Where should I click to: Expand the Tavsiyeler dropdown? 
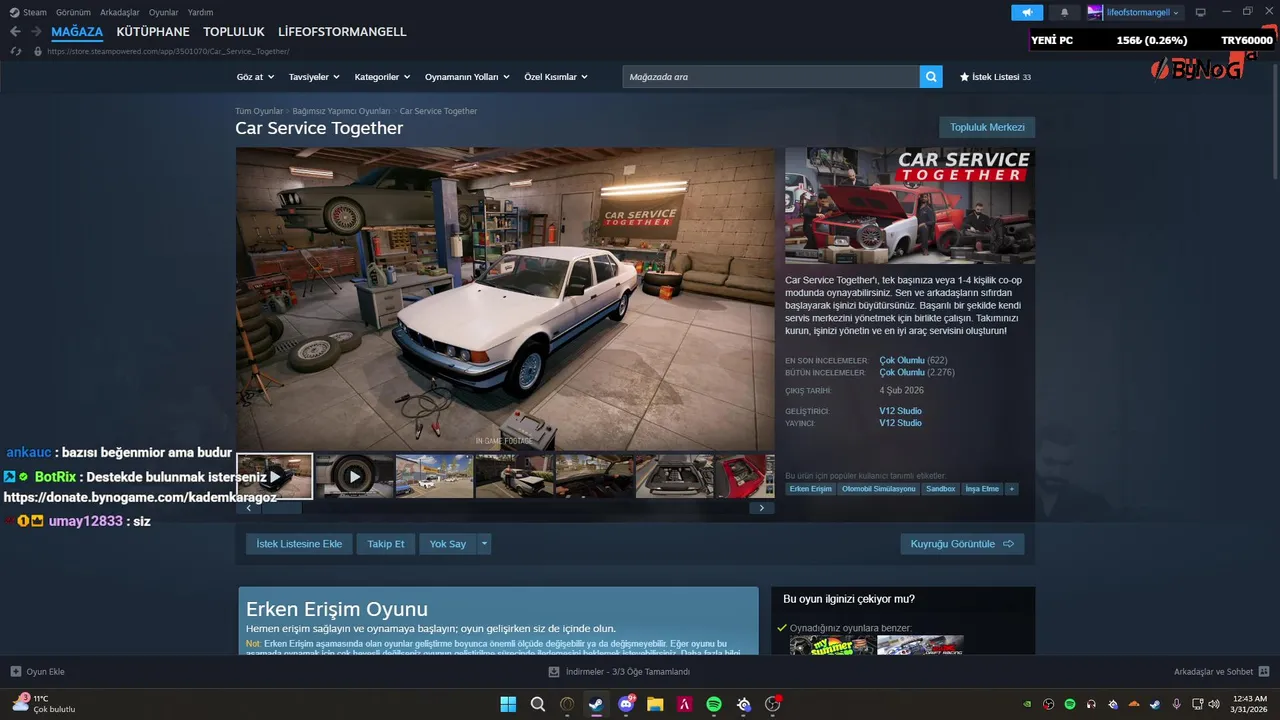pos(314,77)
